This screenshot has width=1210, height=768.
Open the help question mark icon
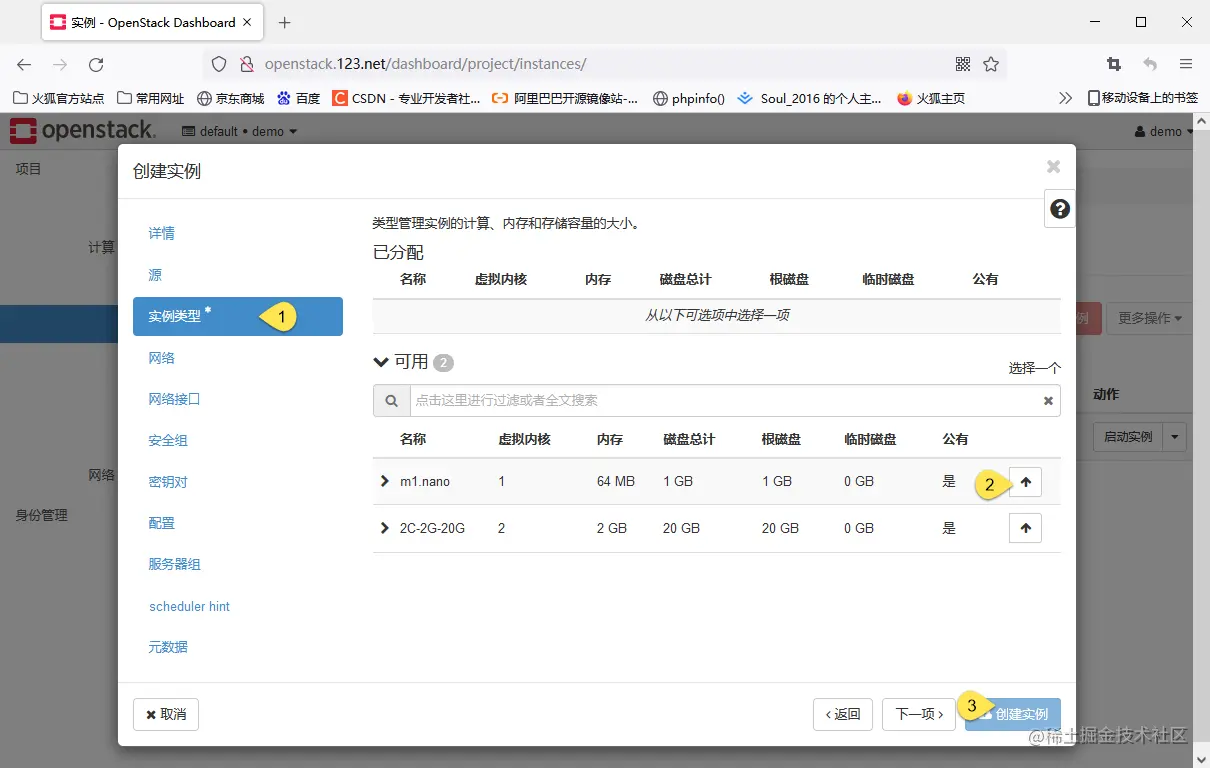1060,209
